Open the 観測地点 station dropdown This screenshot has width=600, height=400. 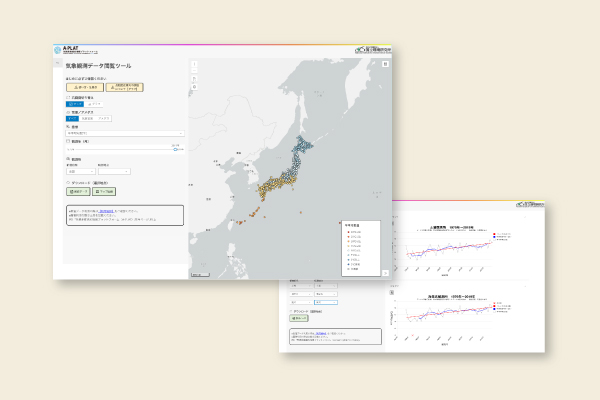pyautogui.click(x=113, y=171)
